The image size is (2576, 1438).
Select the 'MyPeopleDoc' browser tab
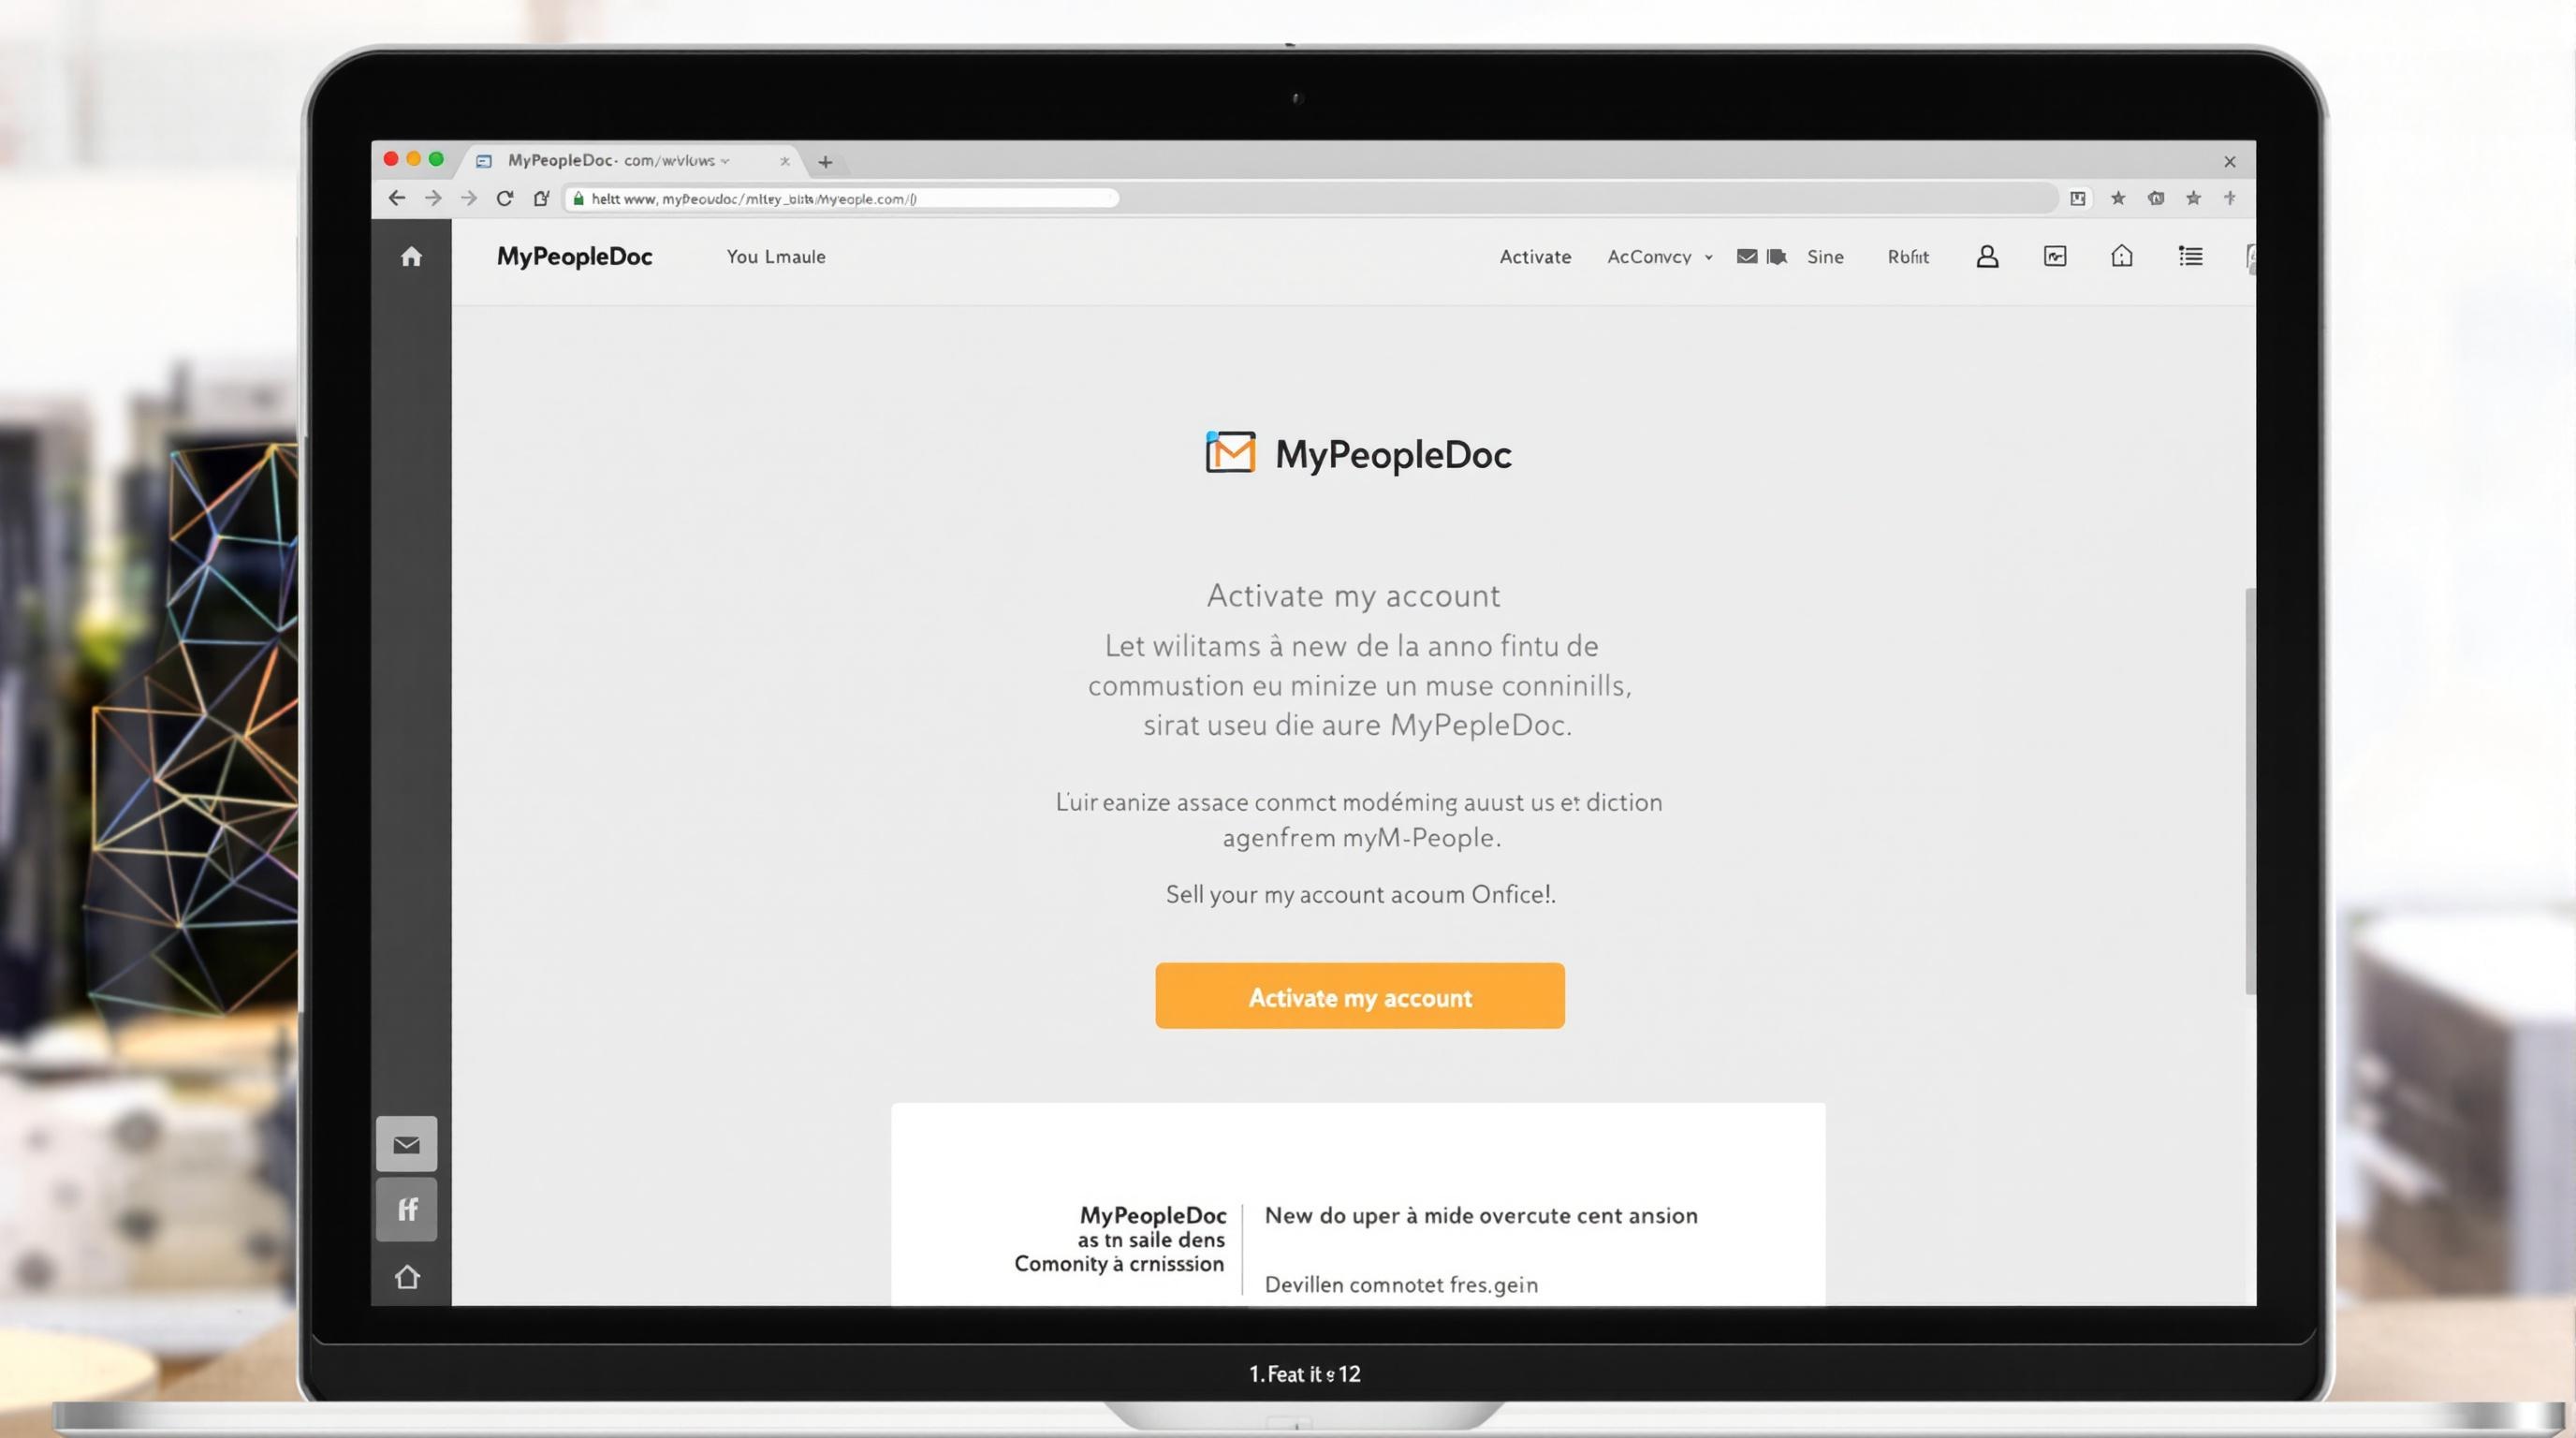(x=630, y=160)
